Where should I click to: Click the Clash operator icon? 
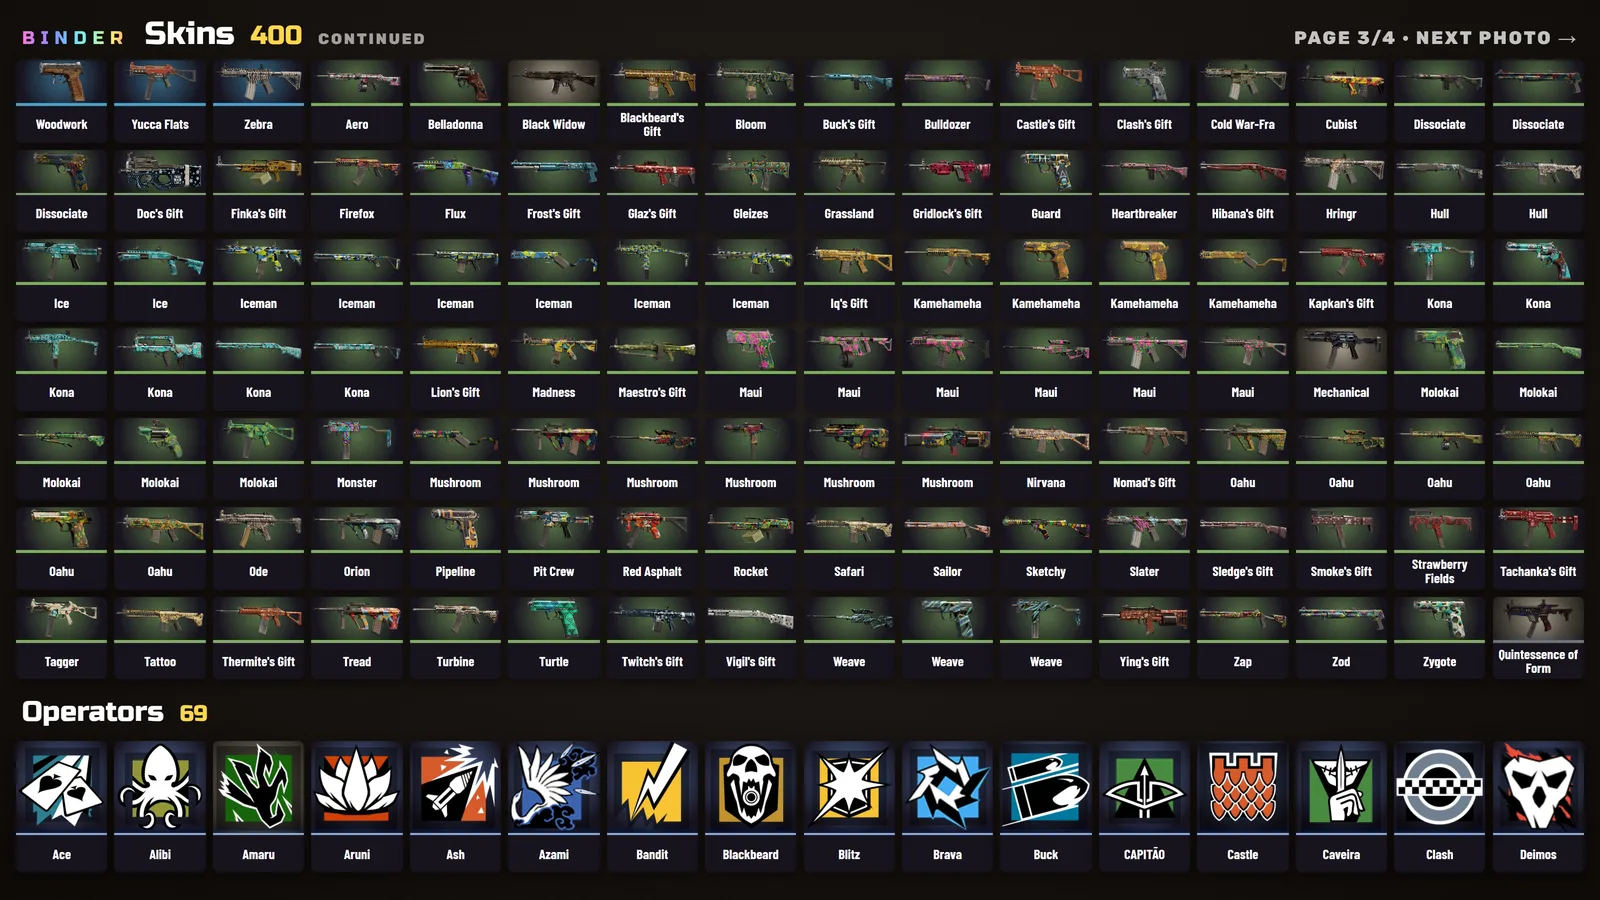point(1440,787)
